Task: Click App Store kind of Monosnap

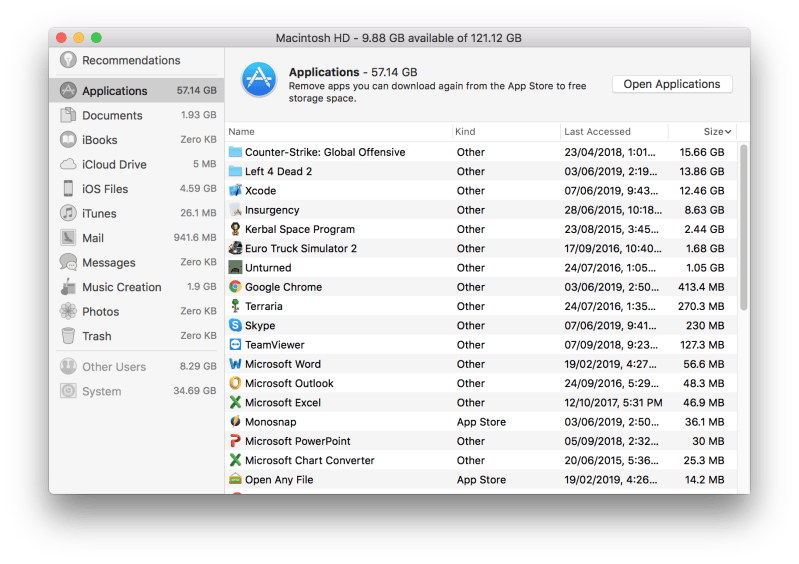Action: [481, 422]
